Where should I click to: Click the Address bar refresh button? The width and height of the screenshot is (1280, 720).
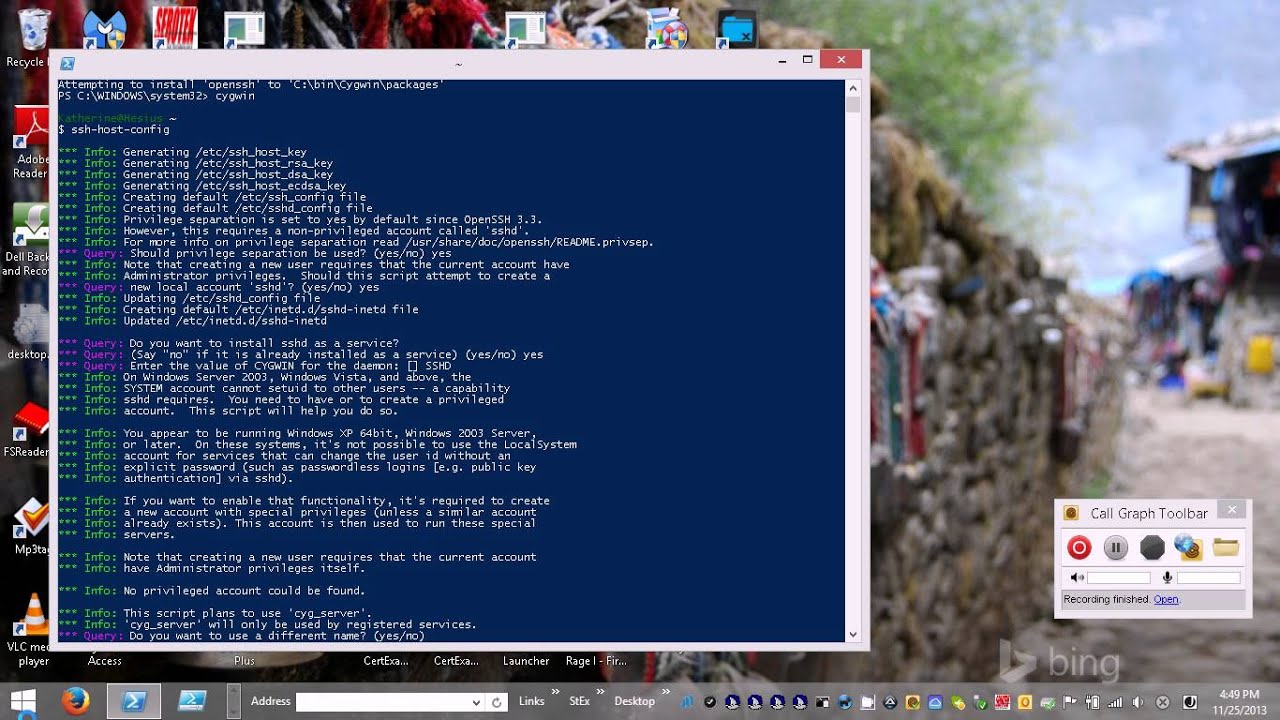(x=497, y=702)
